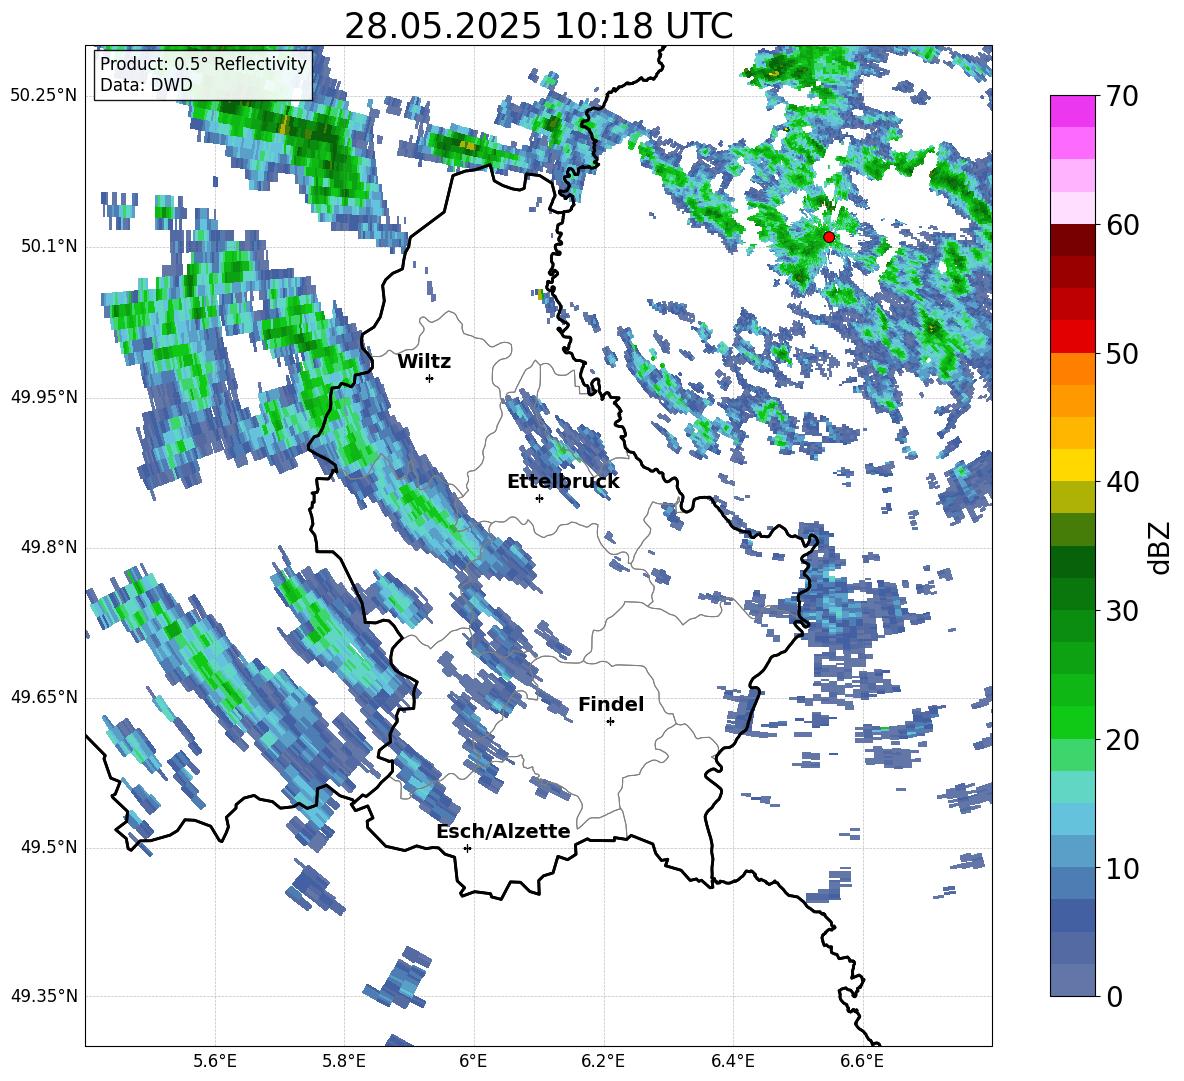The image size is (1184, 1081).
Task: Click the Data: DWD text
Action: (x=146, y=84)
